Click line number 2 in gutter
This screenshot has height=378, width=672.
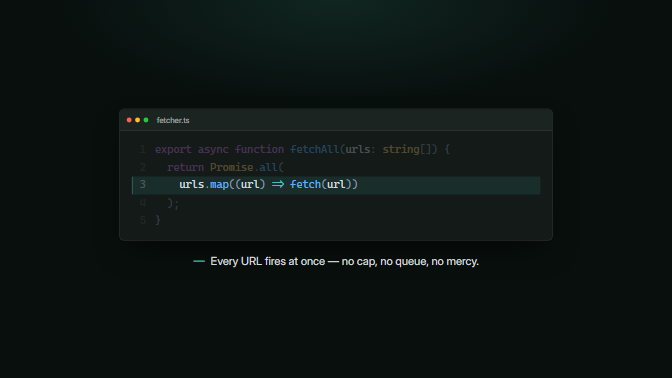[x=143, y=167]
